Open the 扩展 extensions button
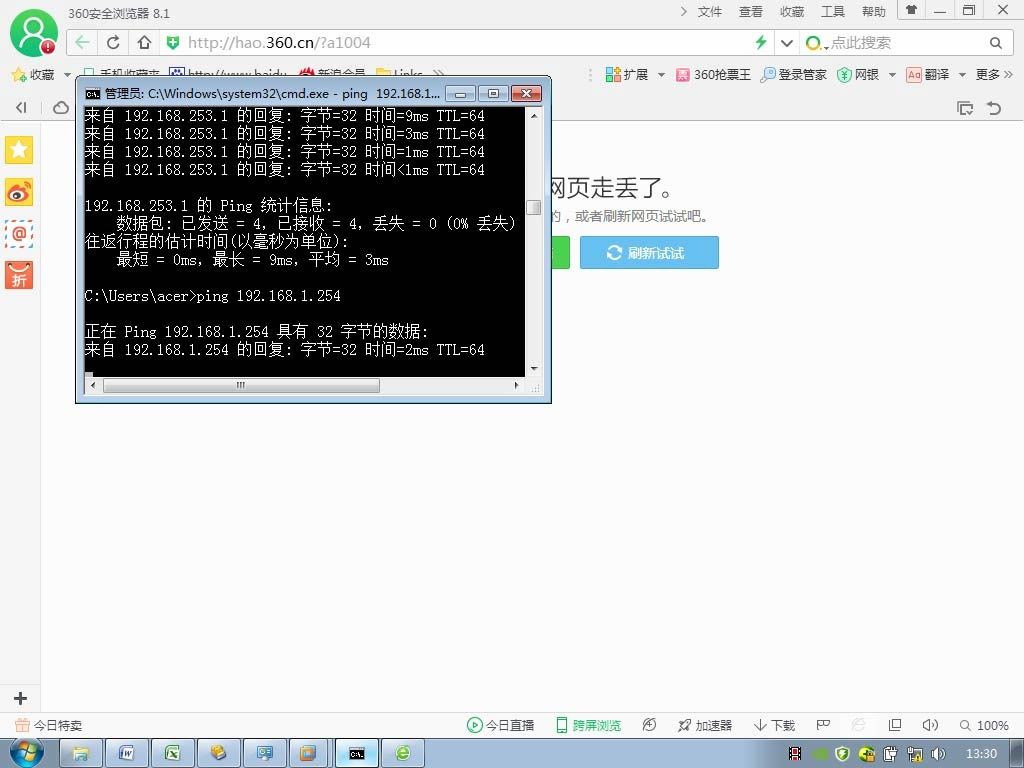The height and width of the screenshot is (768, 1024). 627,74
